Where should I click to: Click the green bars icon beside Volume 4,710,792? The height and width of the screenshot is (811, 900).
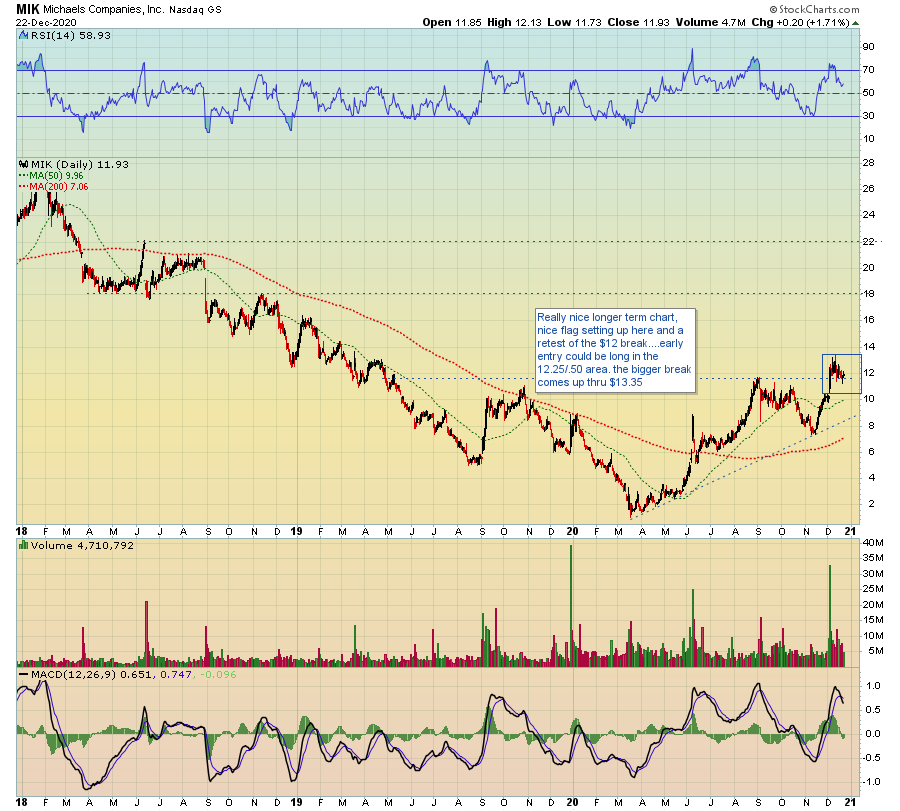click(24, 545)
